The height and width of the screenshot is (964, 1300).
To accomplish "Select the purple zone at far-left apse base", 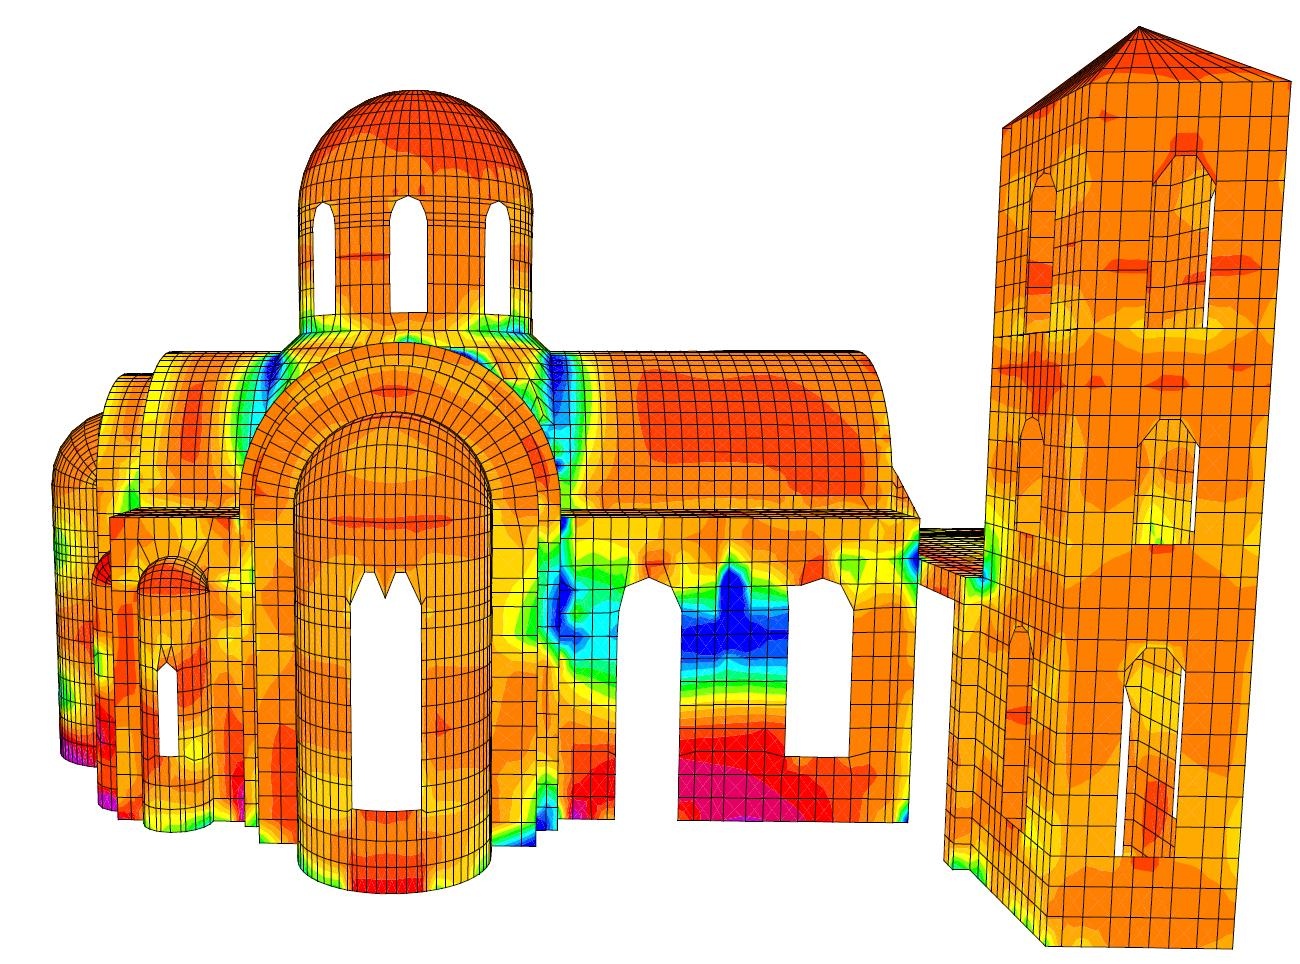I will 72,748.
